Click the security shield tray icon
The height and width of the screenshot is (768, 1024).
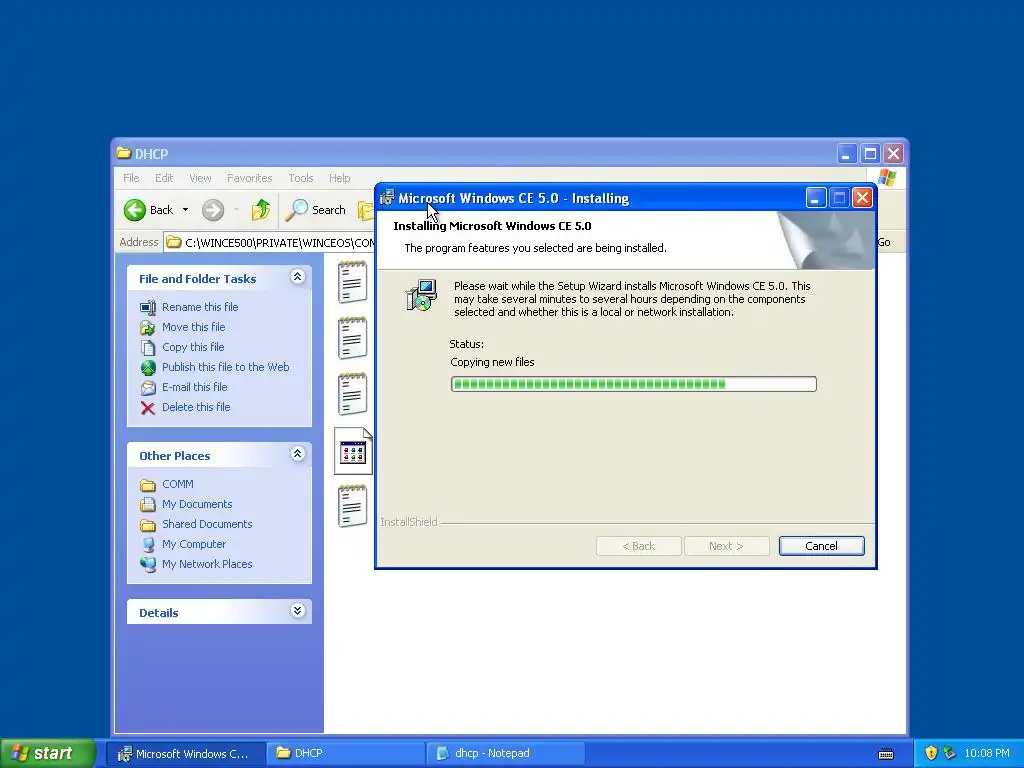(931, 753)
